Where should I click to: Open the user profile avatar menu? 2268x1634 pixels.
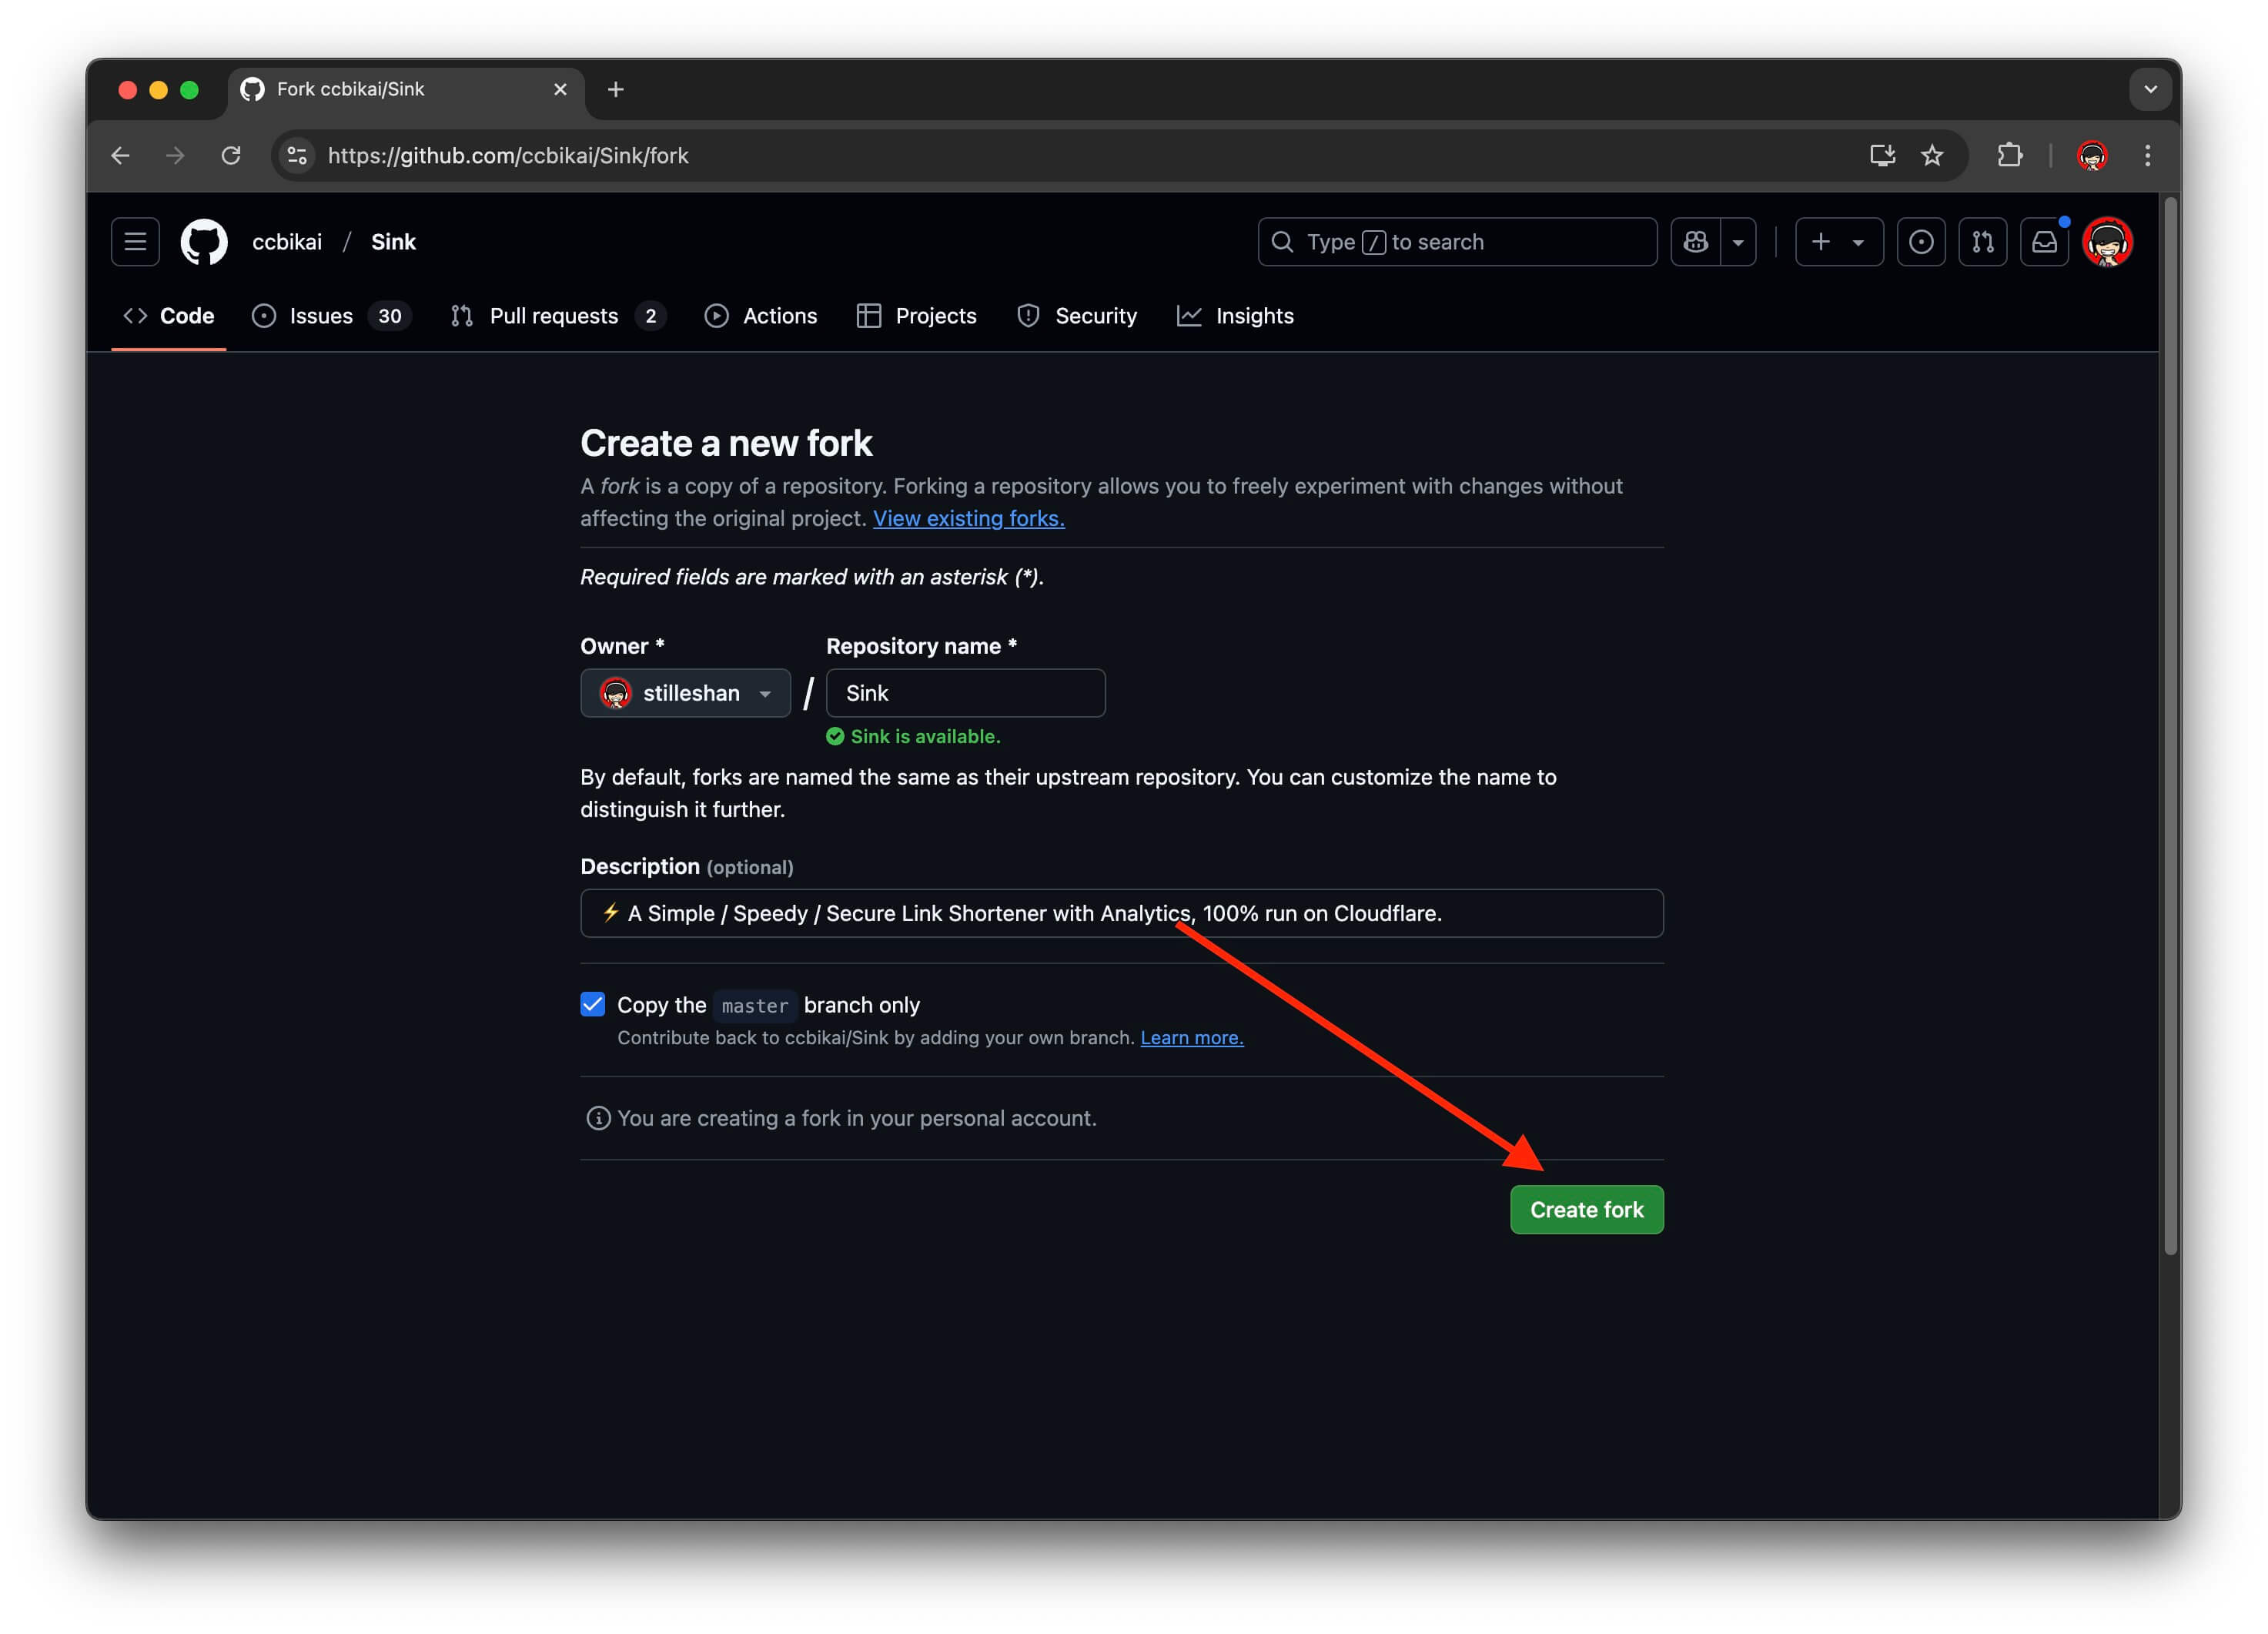pos(2108,242)
